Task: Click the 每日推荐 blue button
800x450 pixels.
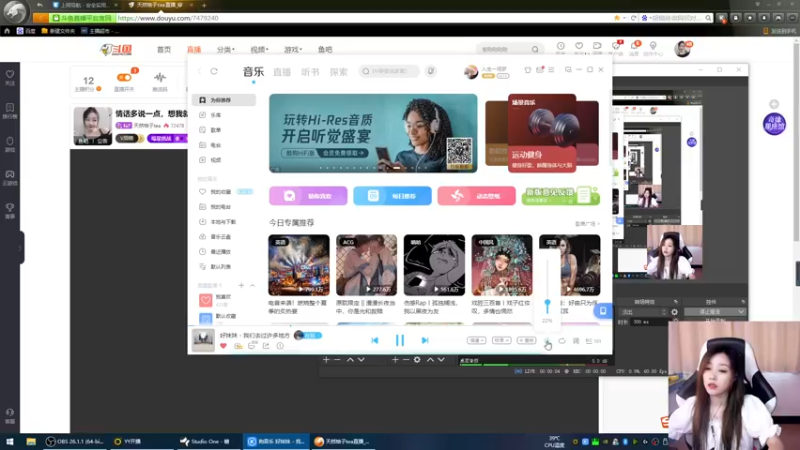Action: (392, 196)
